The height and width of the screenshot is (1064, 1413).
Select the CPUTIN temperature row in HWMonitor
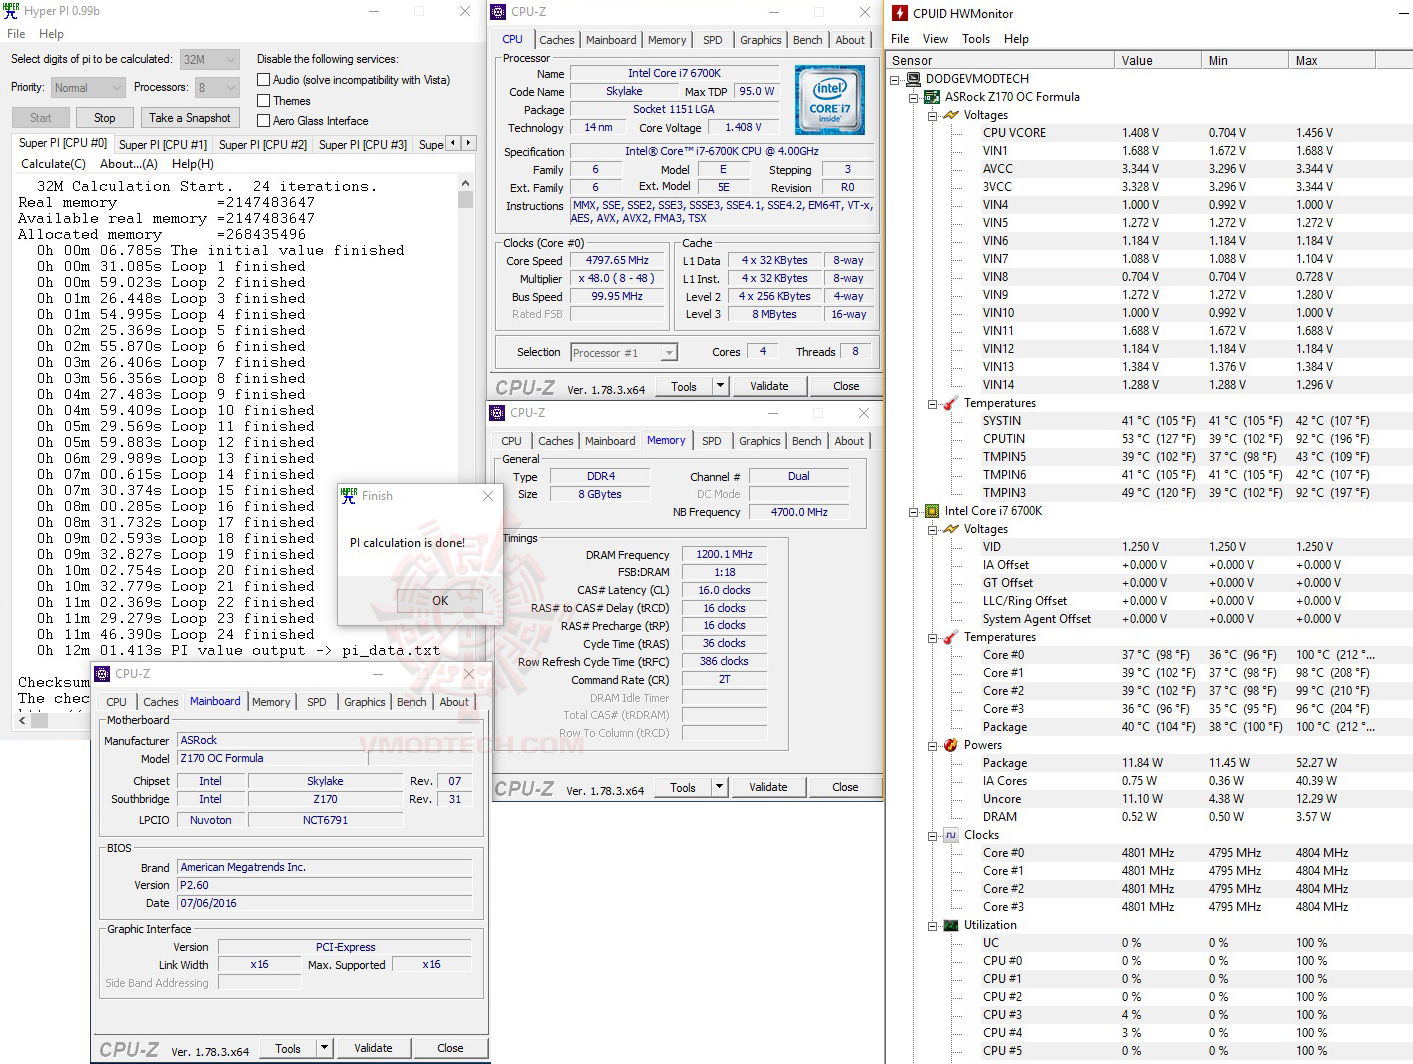click(1148, 439)
